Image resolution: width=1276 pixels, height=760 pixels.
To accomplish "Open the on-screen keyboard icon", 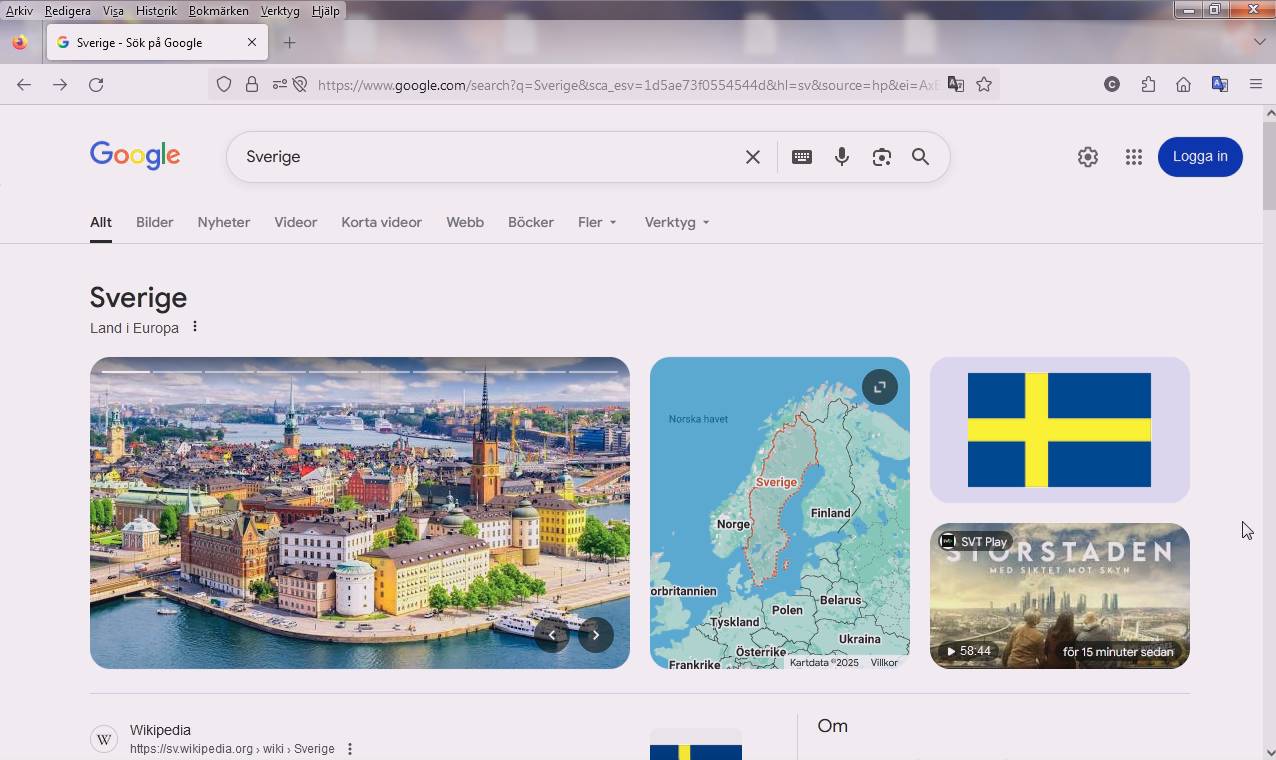I will (x=802, y=157).
